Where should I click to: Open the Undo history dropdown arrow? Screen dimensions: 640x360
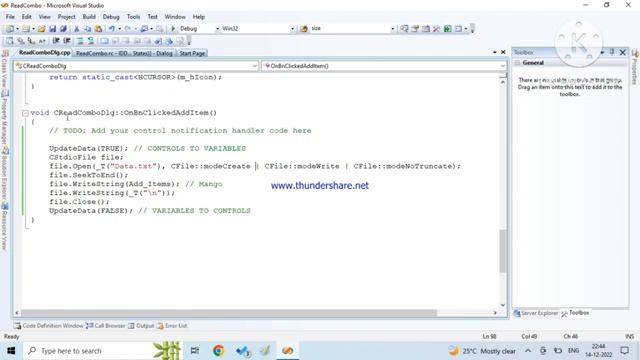(x=120, y=29)
